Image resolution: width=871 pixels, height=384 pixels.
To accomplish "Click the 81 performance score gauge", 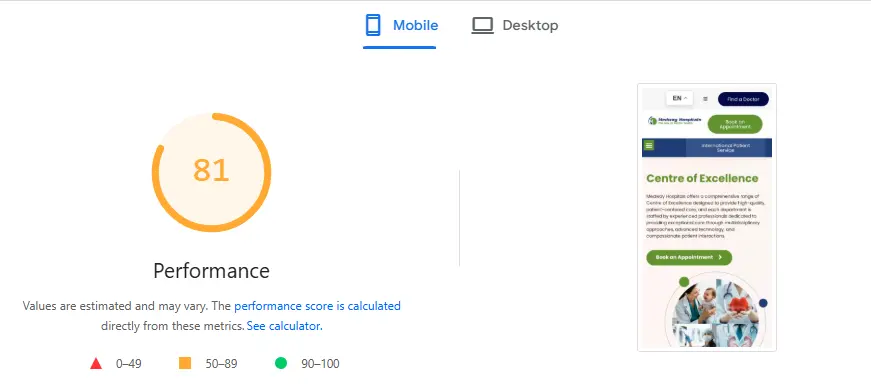I will click(x=211, y=172).
